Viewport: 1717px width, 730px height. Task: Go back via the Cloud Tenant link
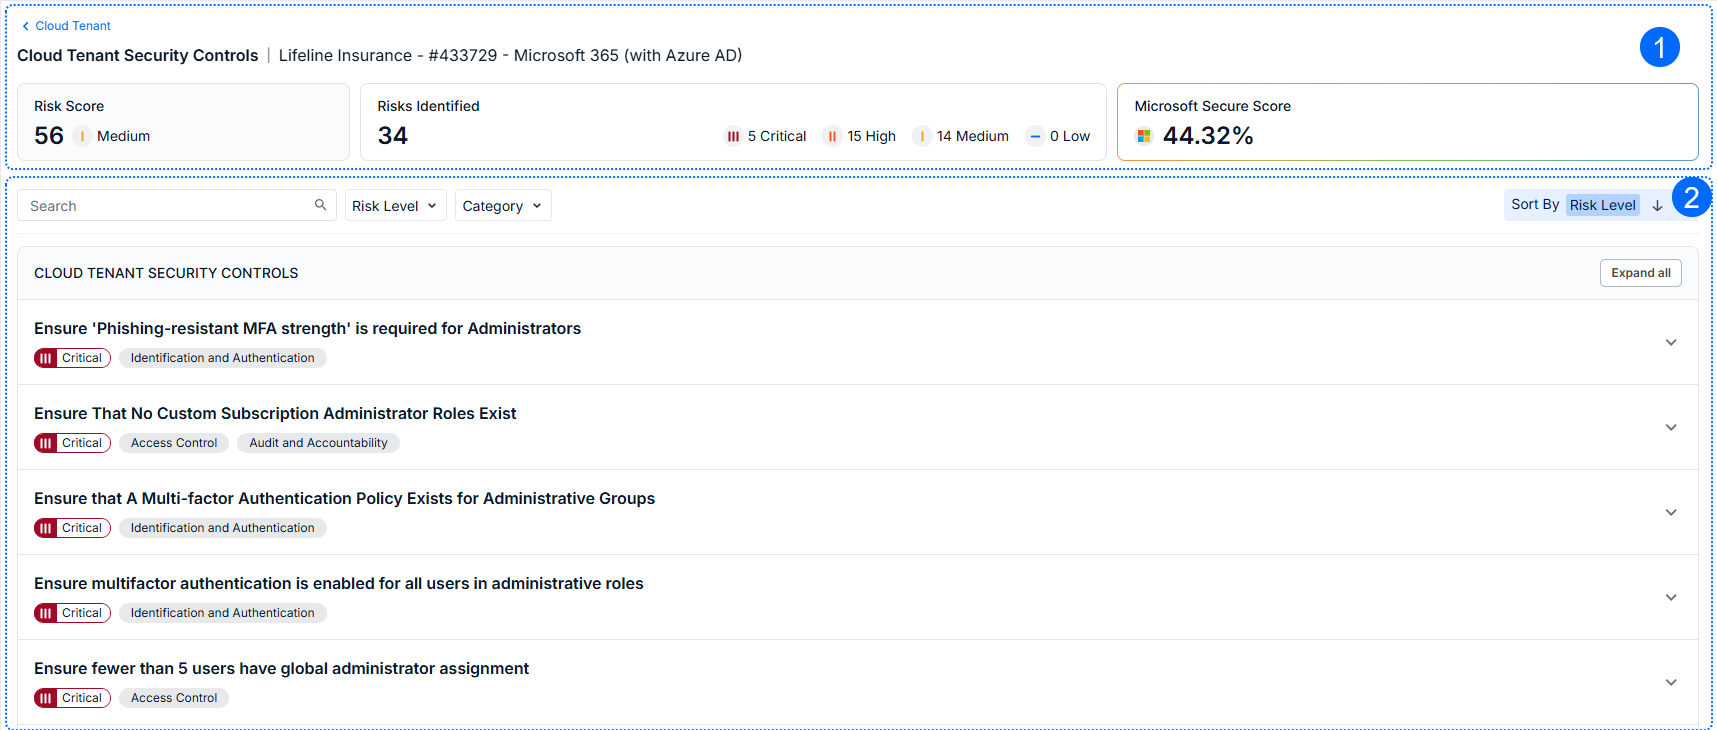pos(66,26)
